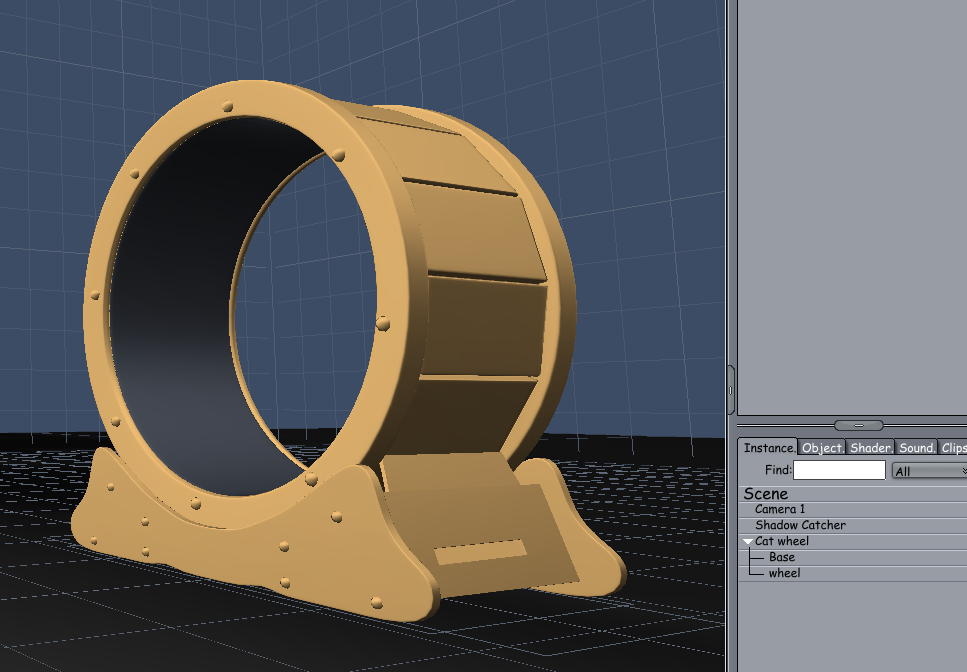Click the vertical viewport splitter handle
This screenshot has height=672, width=967.
(x=731, y=390)
